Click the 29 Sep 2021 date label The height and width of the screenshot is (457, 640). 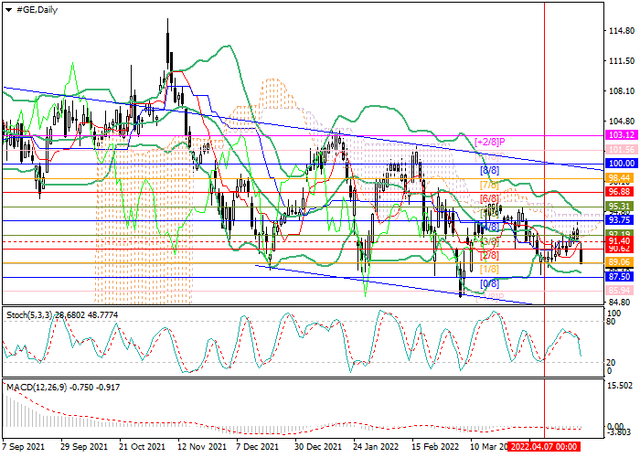click(84, 447)
